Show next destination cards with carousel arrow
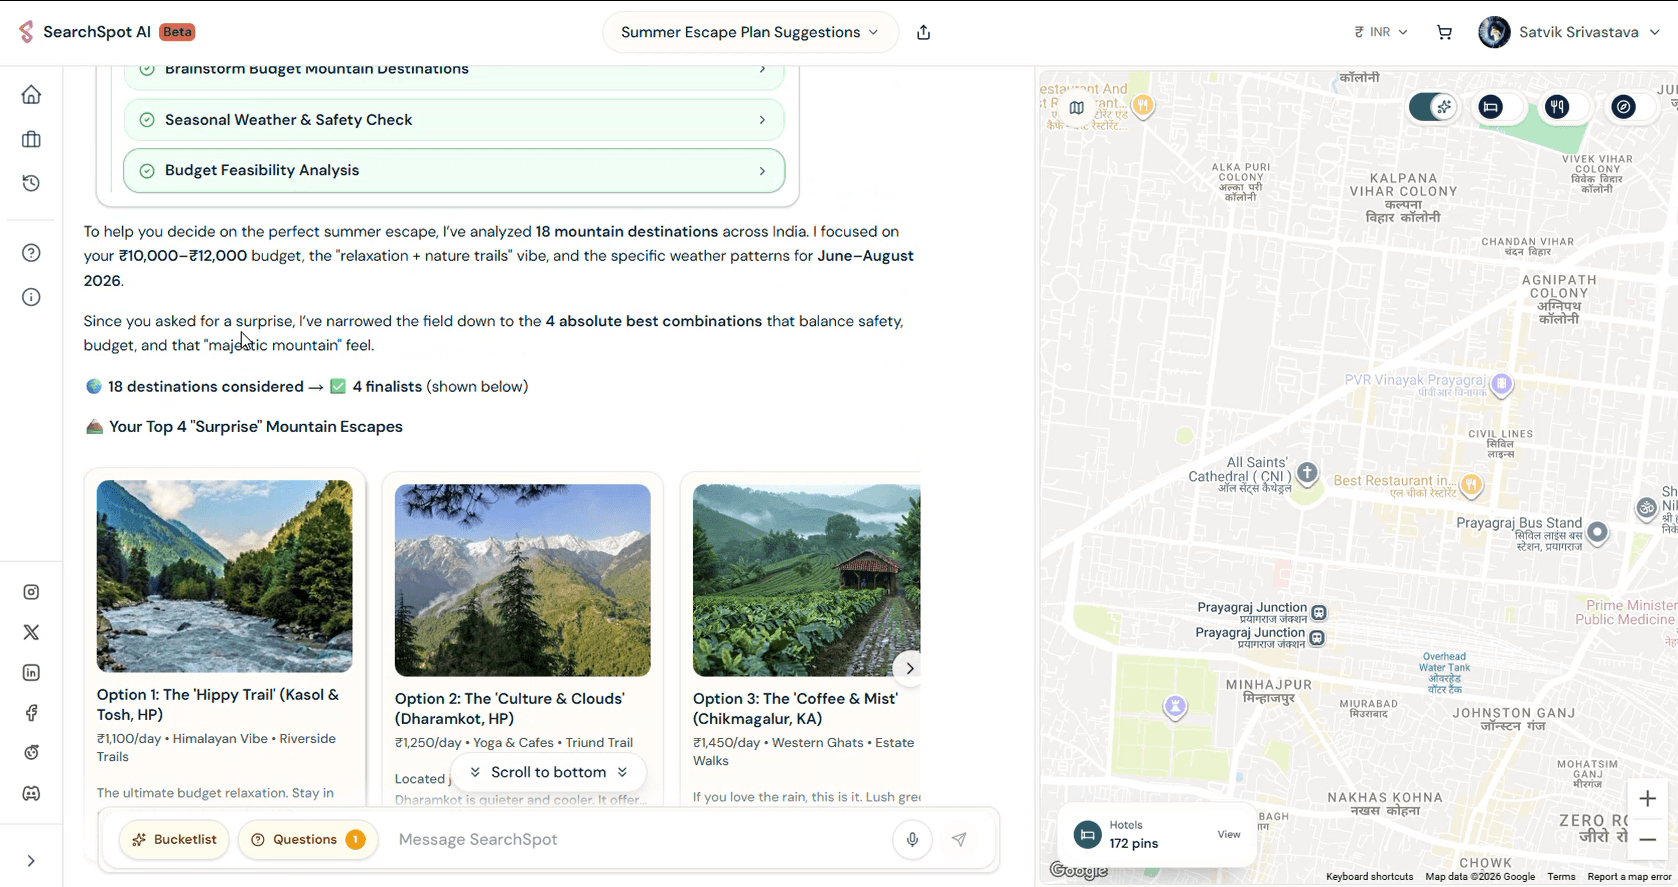 pyautogui.click(x=908, y=668)
